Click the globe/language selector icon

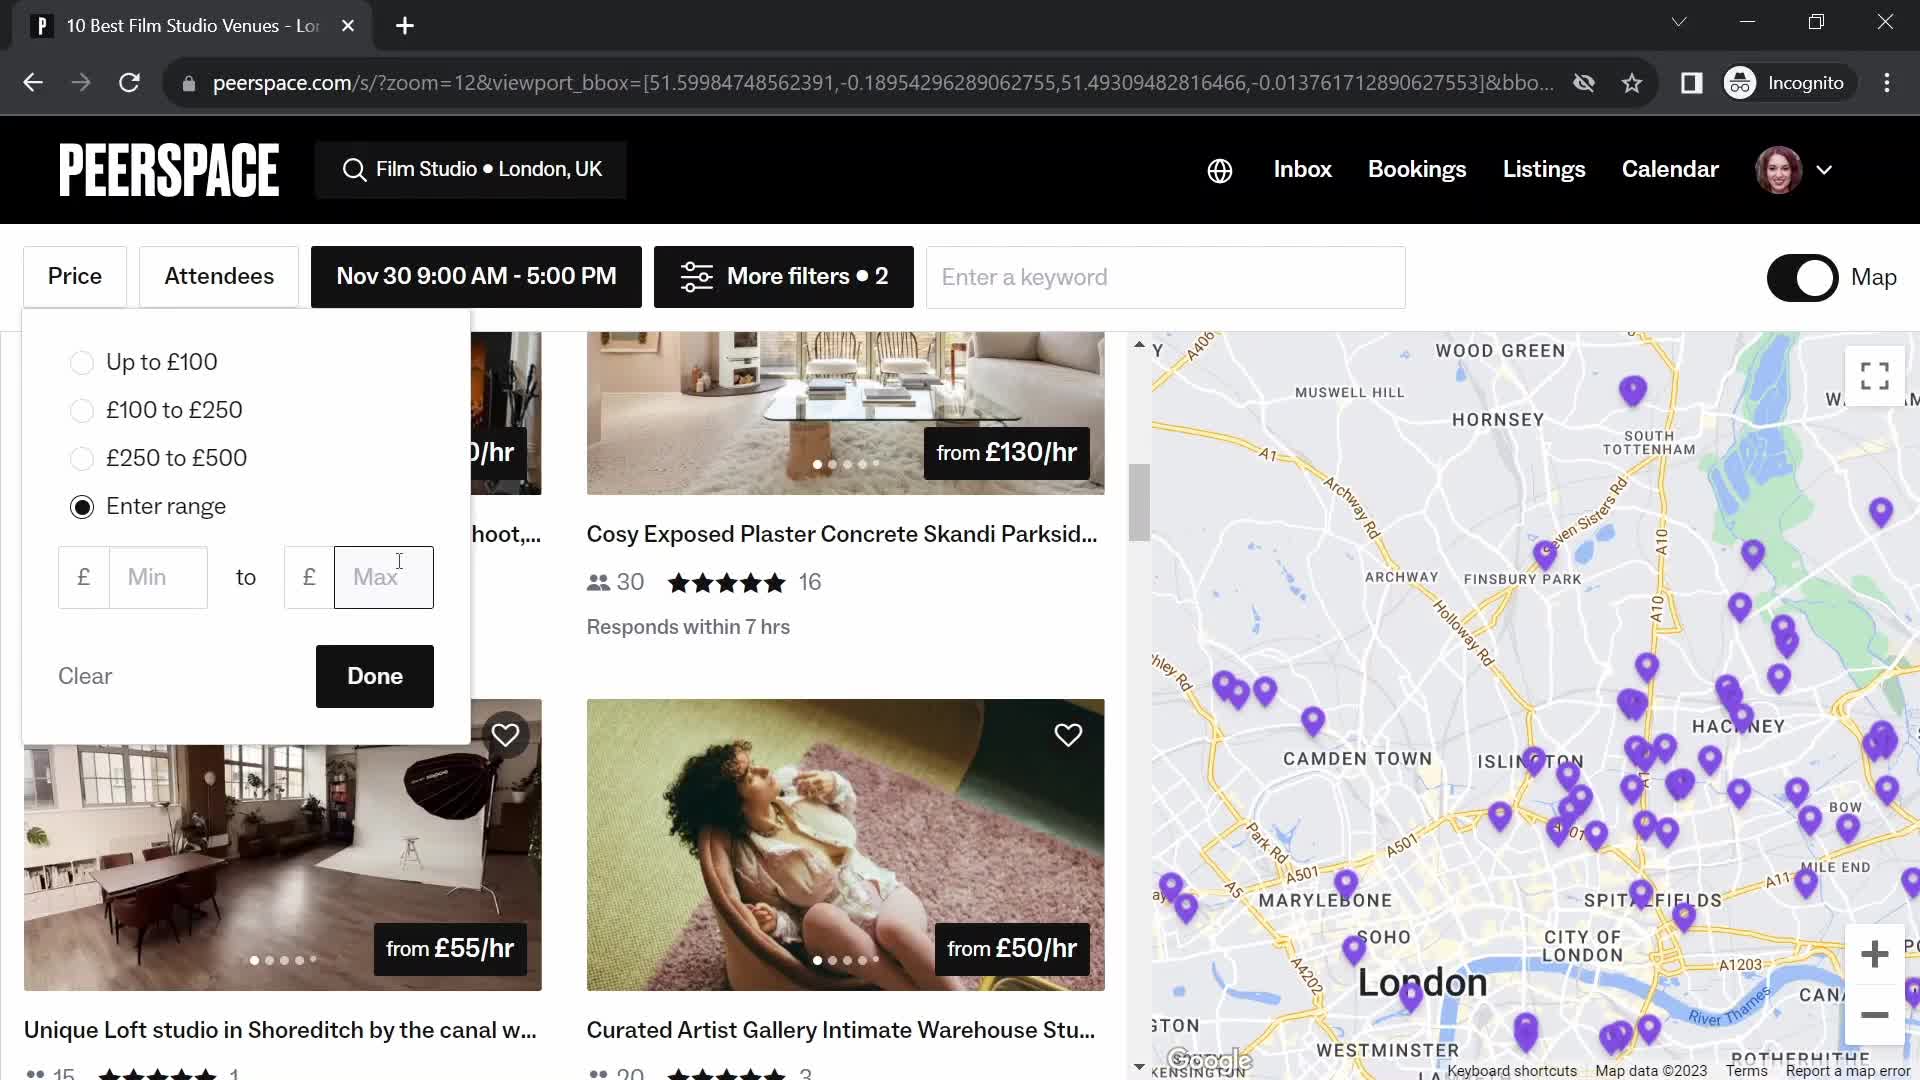coord(1217,169)
